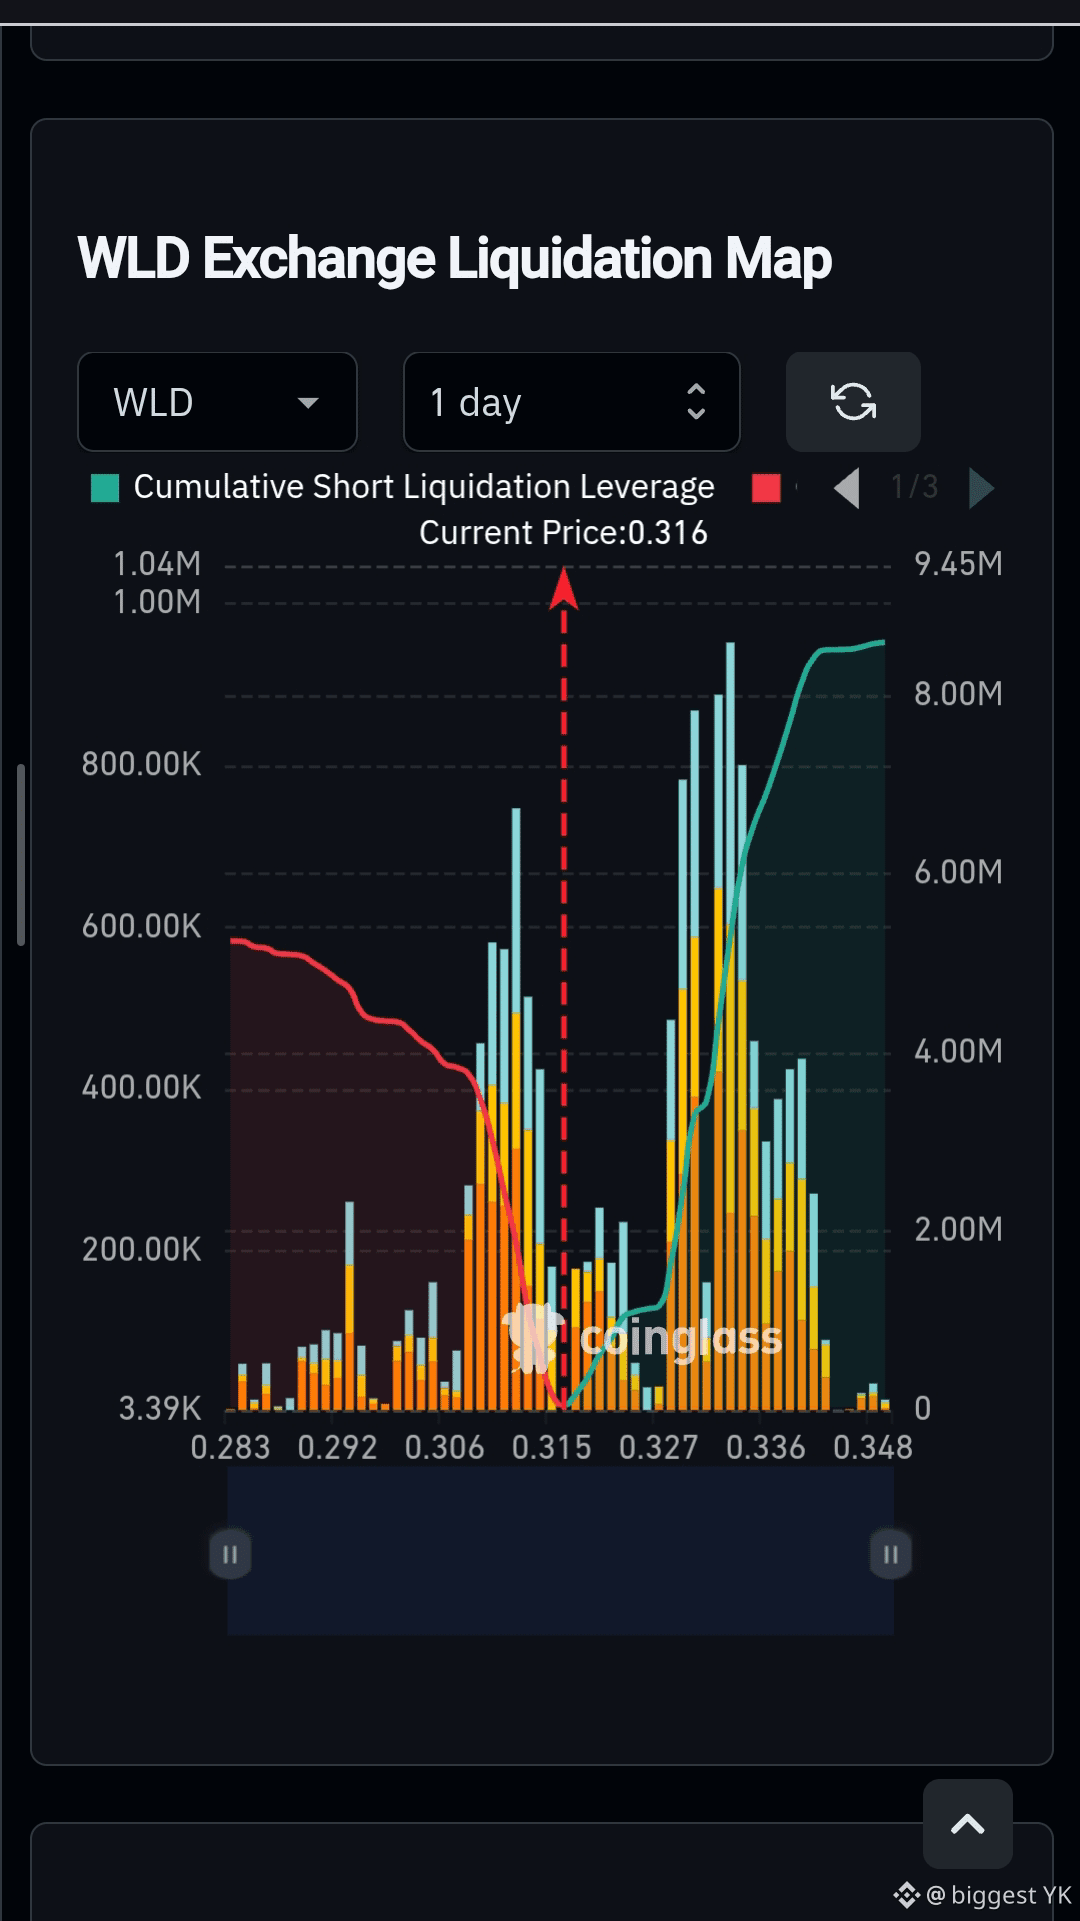The image size is (1080, 1921).
Task: Click the 1/3 legend page indicator
Action: coord(914,487)
